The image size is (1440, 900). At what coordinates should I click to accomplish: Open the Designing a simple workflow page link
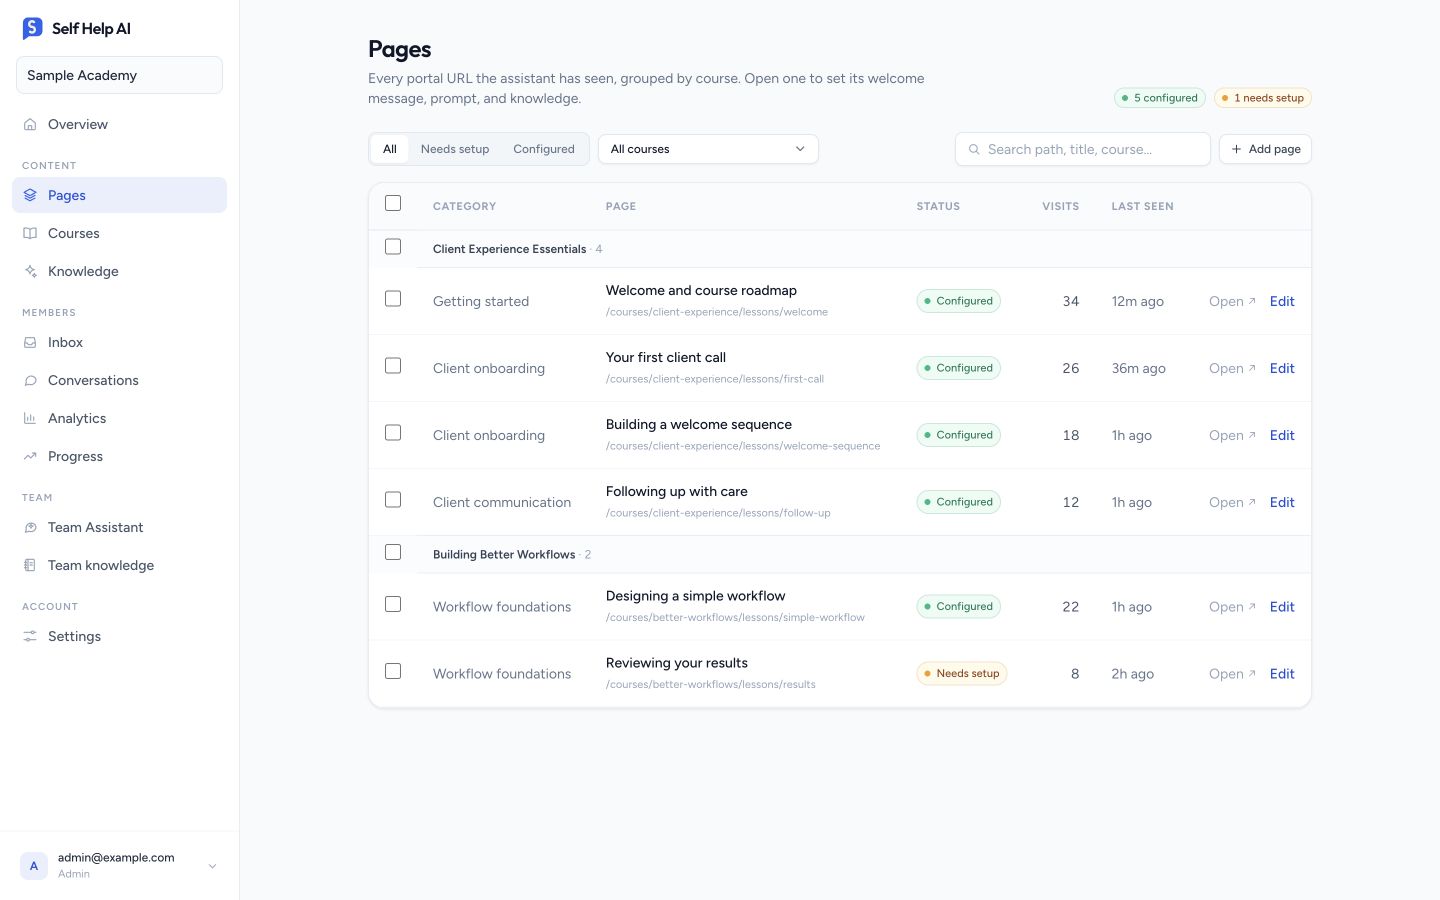(1232, 607)
